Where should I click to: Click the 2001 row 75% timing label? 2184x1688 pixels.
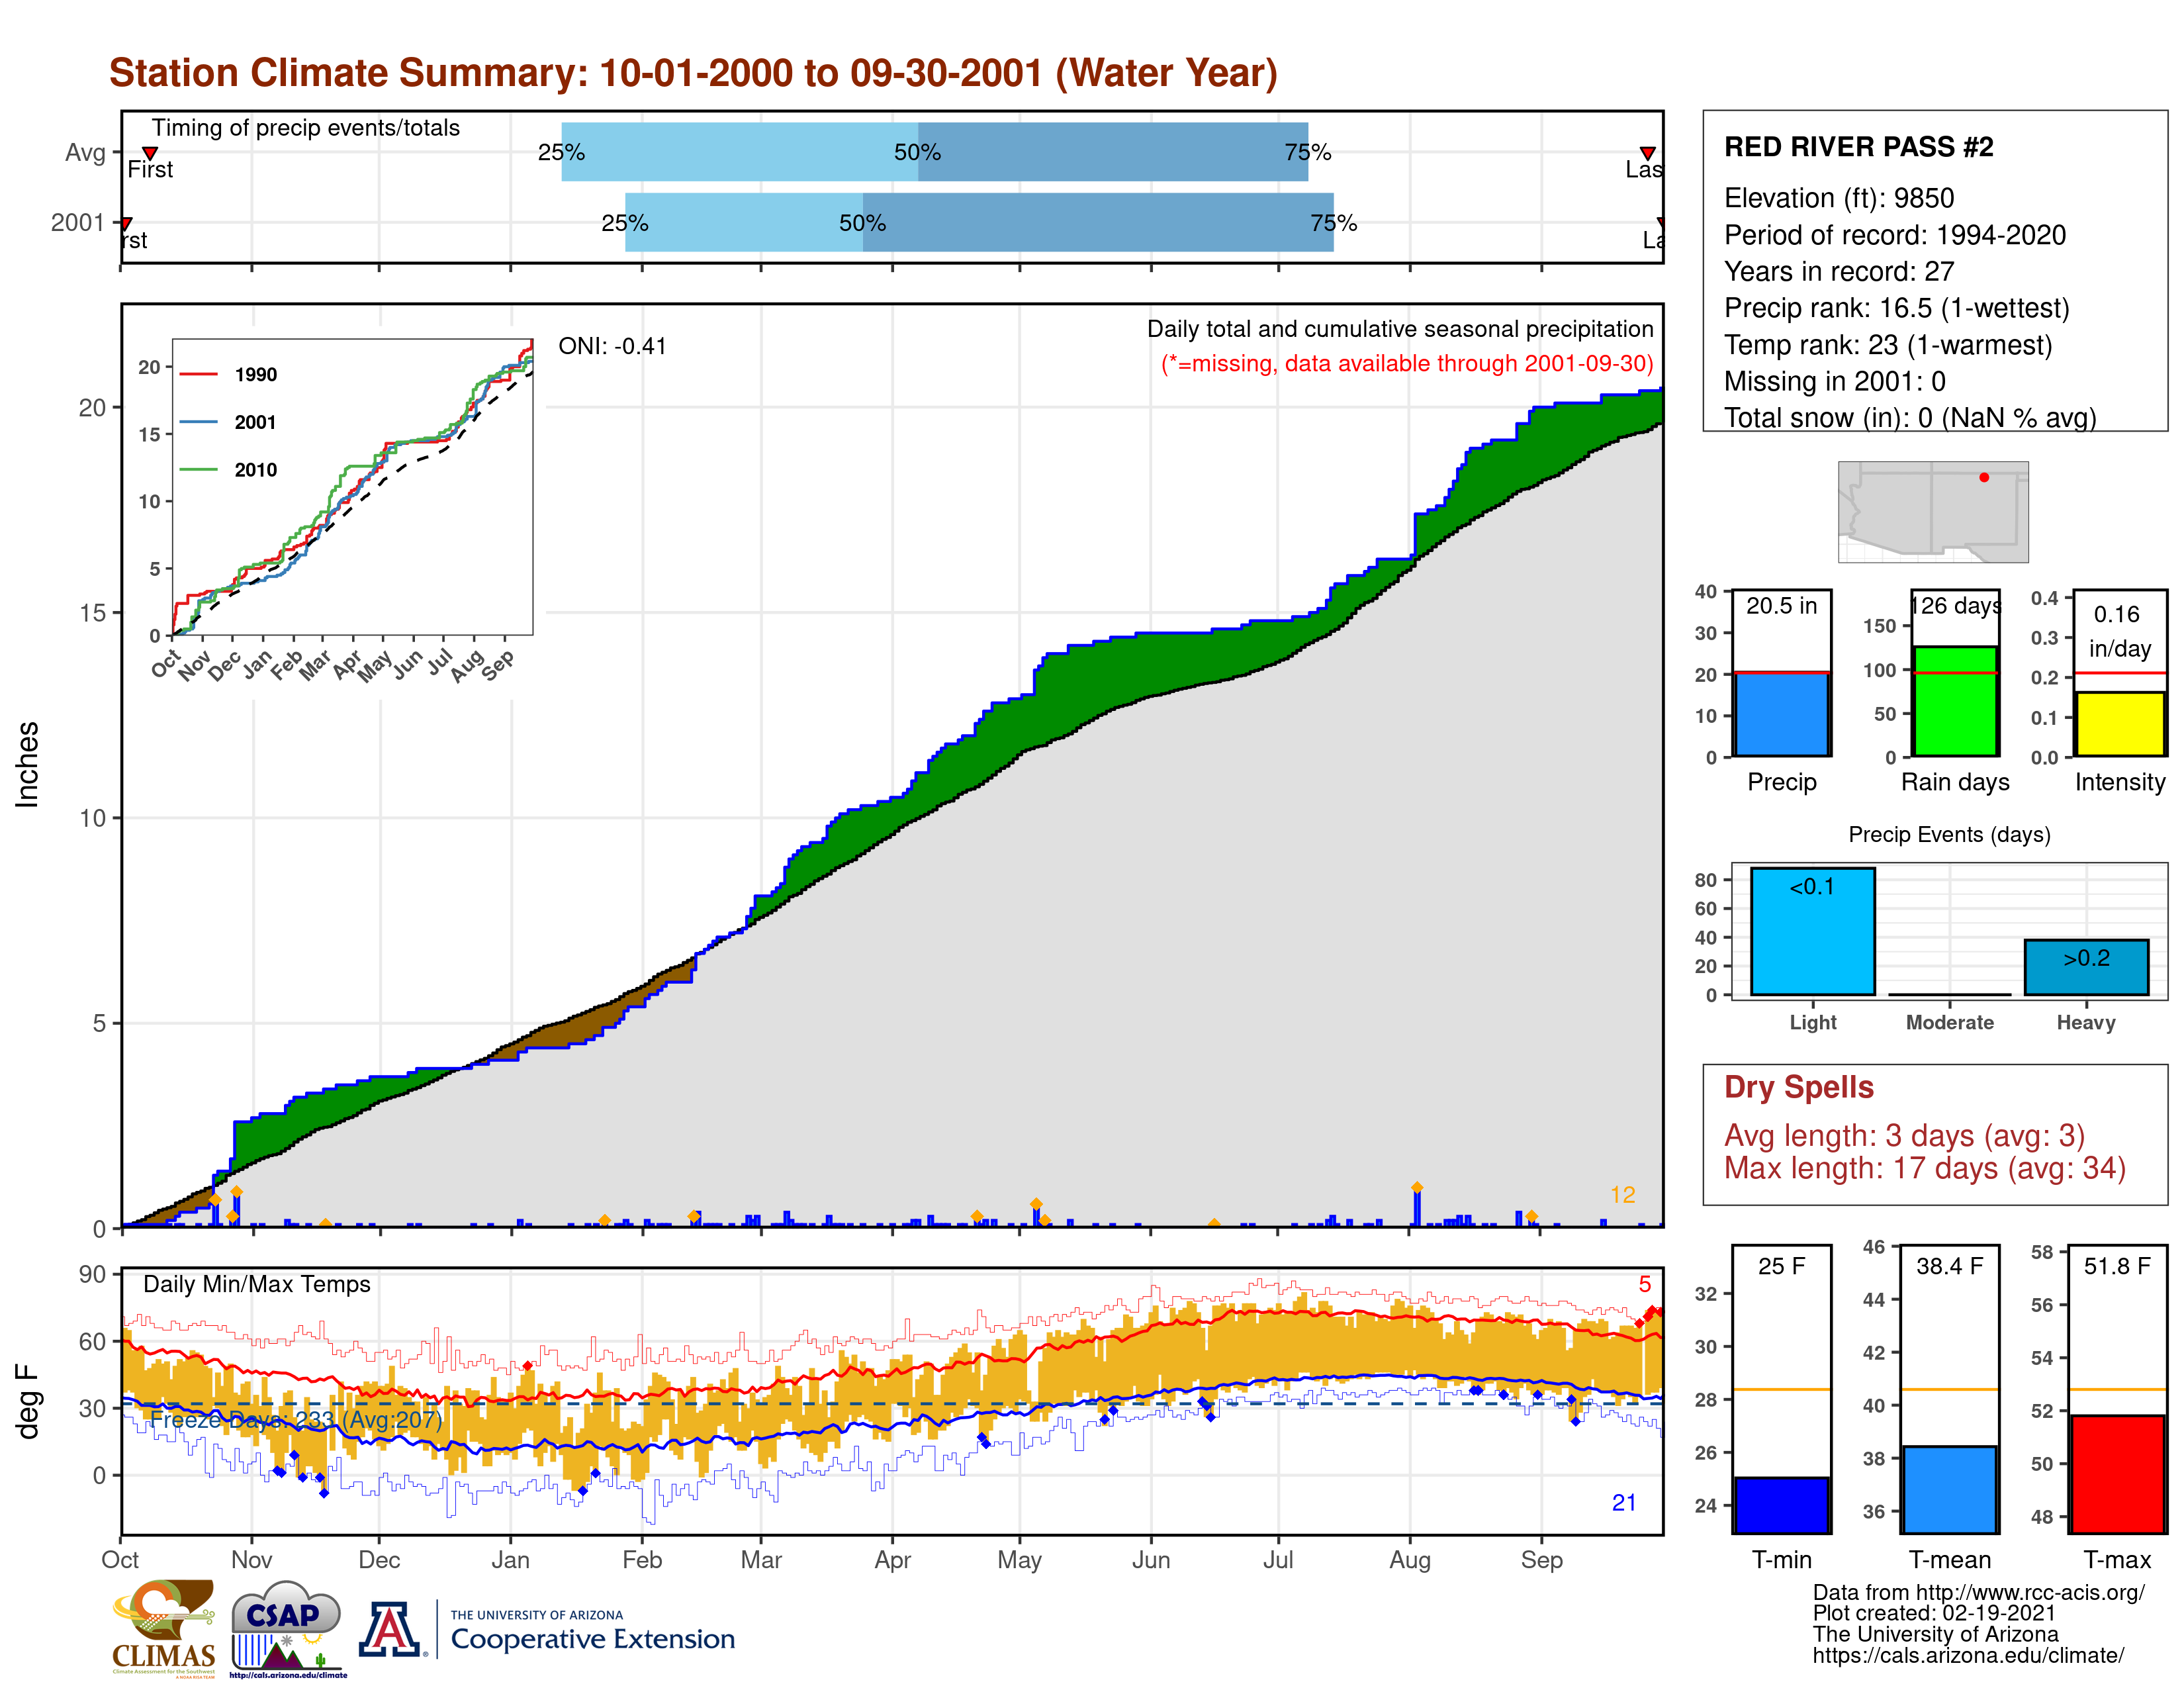[1333, 223]
